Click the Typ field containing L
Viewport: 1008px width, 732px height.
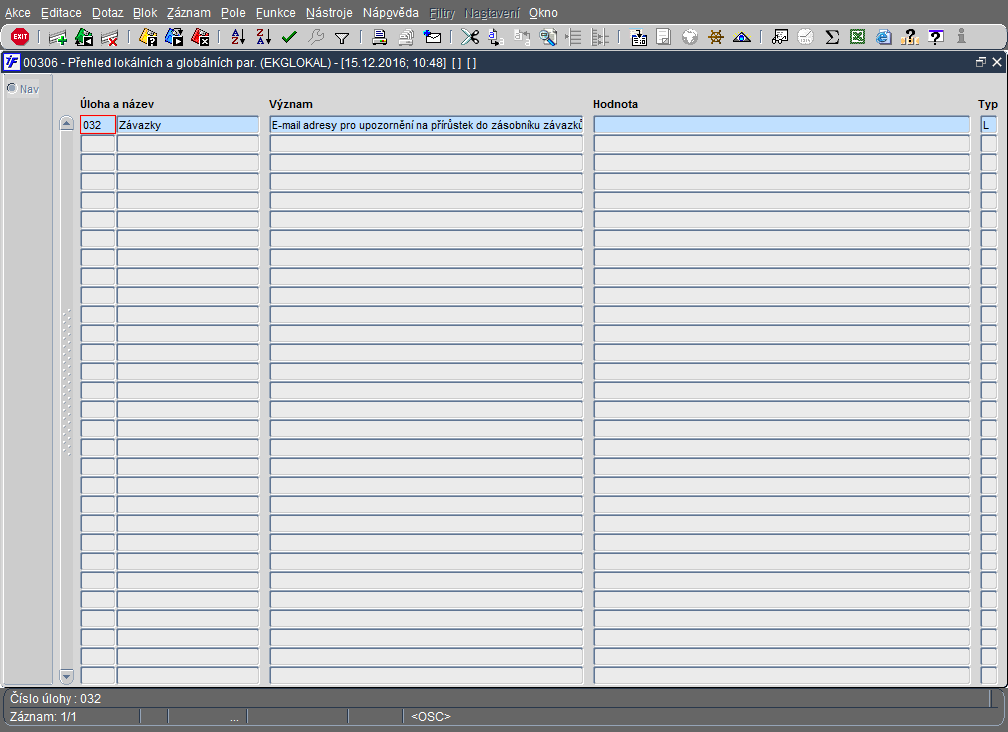[989, 125]
